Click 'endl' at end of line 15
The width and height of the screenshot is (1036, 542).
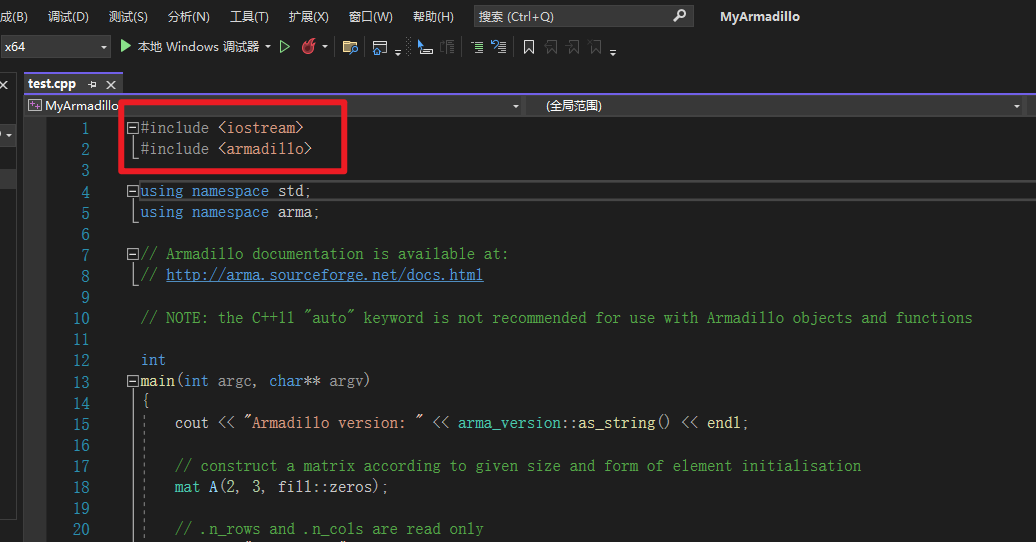pyautogui.click(x=723, y=424)
